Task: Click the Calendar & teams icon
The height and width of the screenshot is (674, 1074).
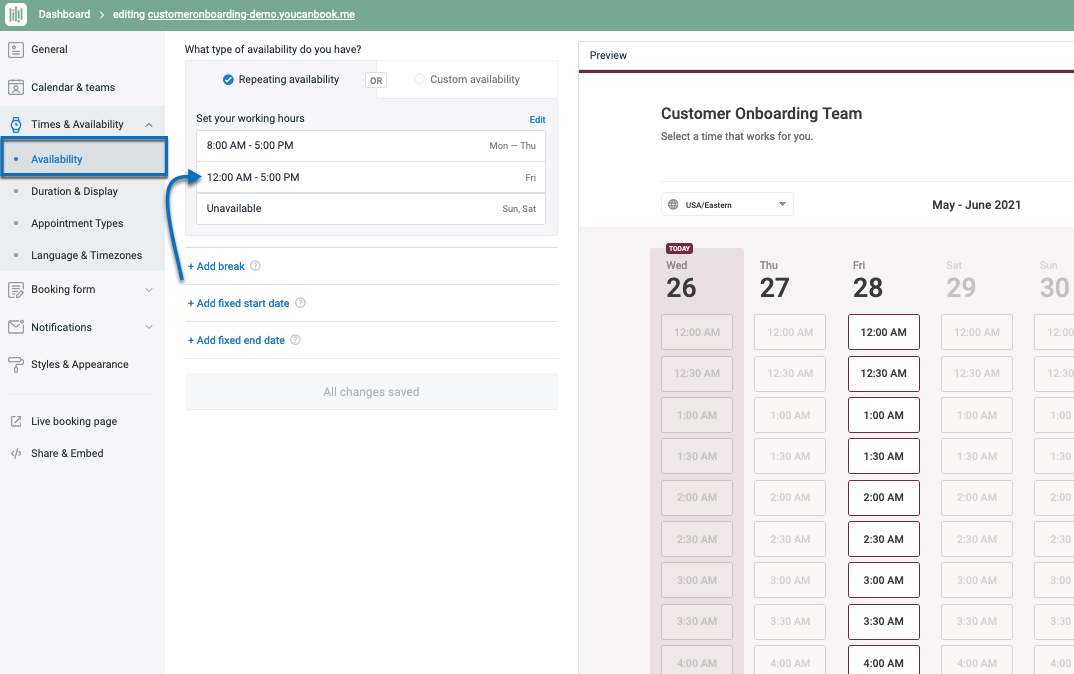Action: (x=16, y=87)
